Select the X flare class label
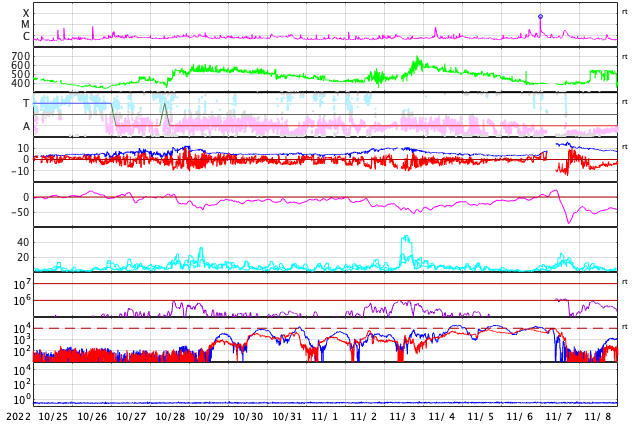 click(x=26, y=14)
